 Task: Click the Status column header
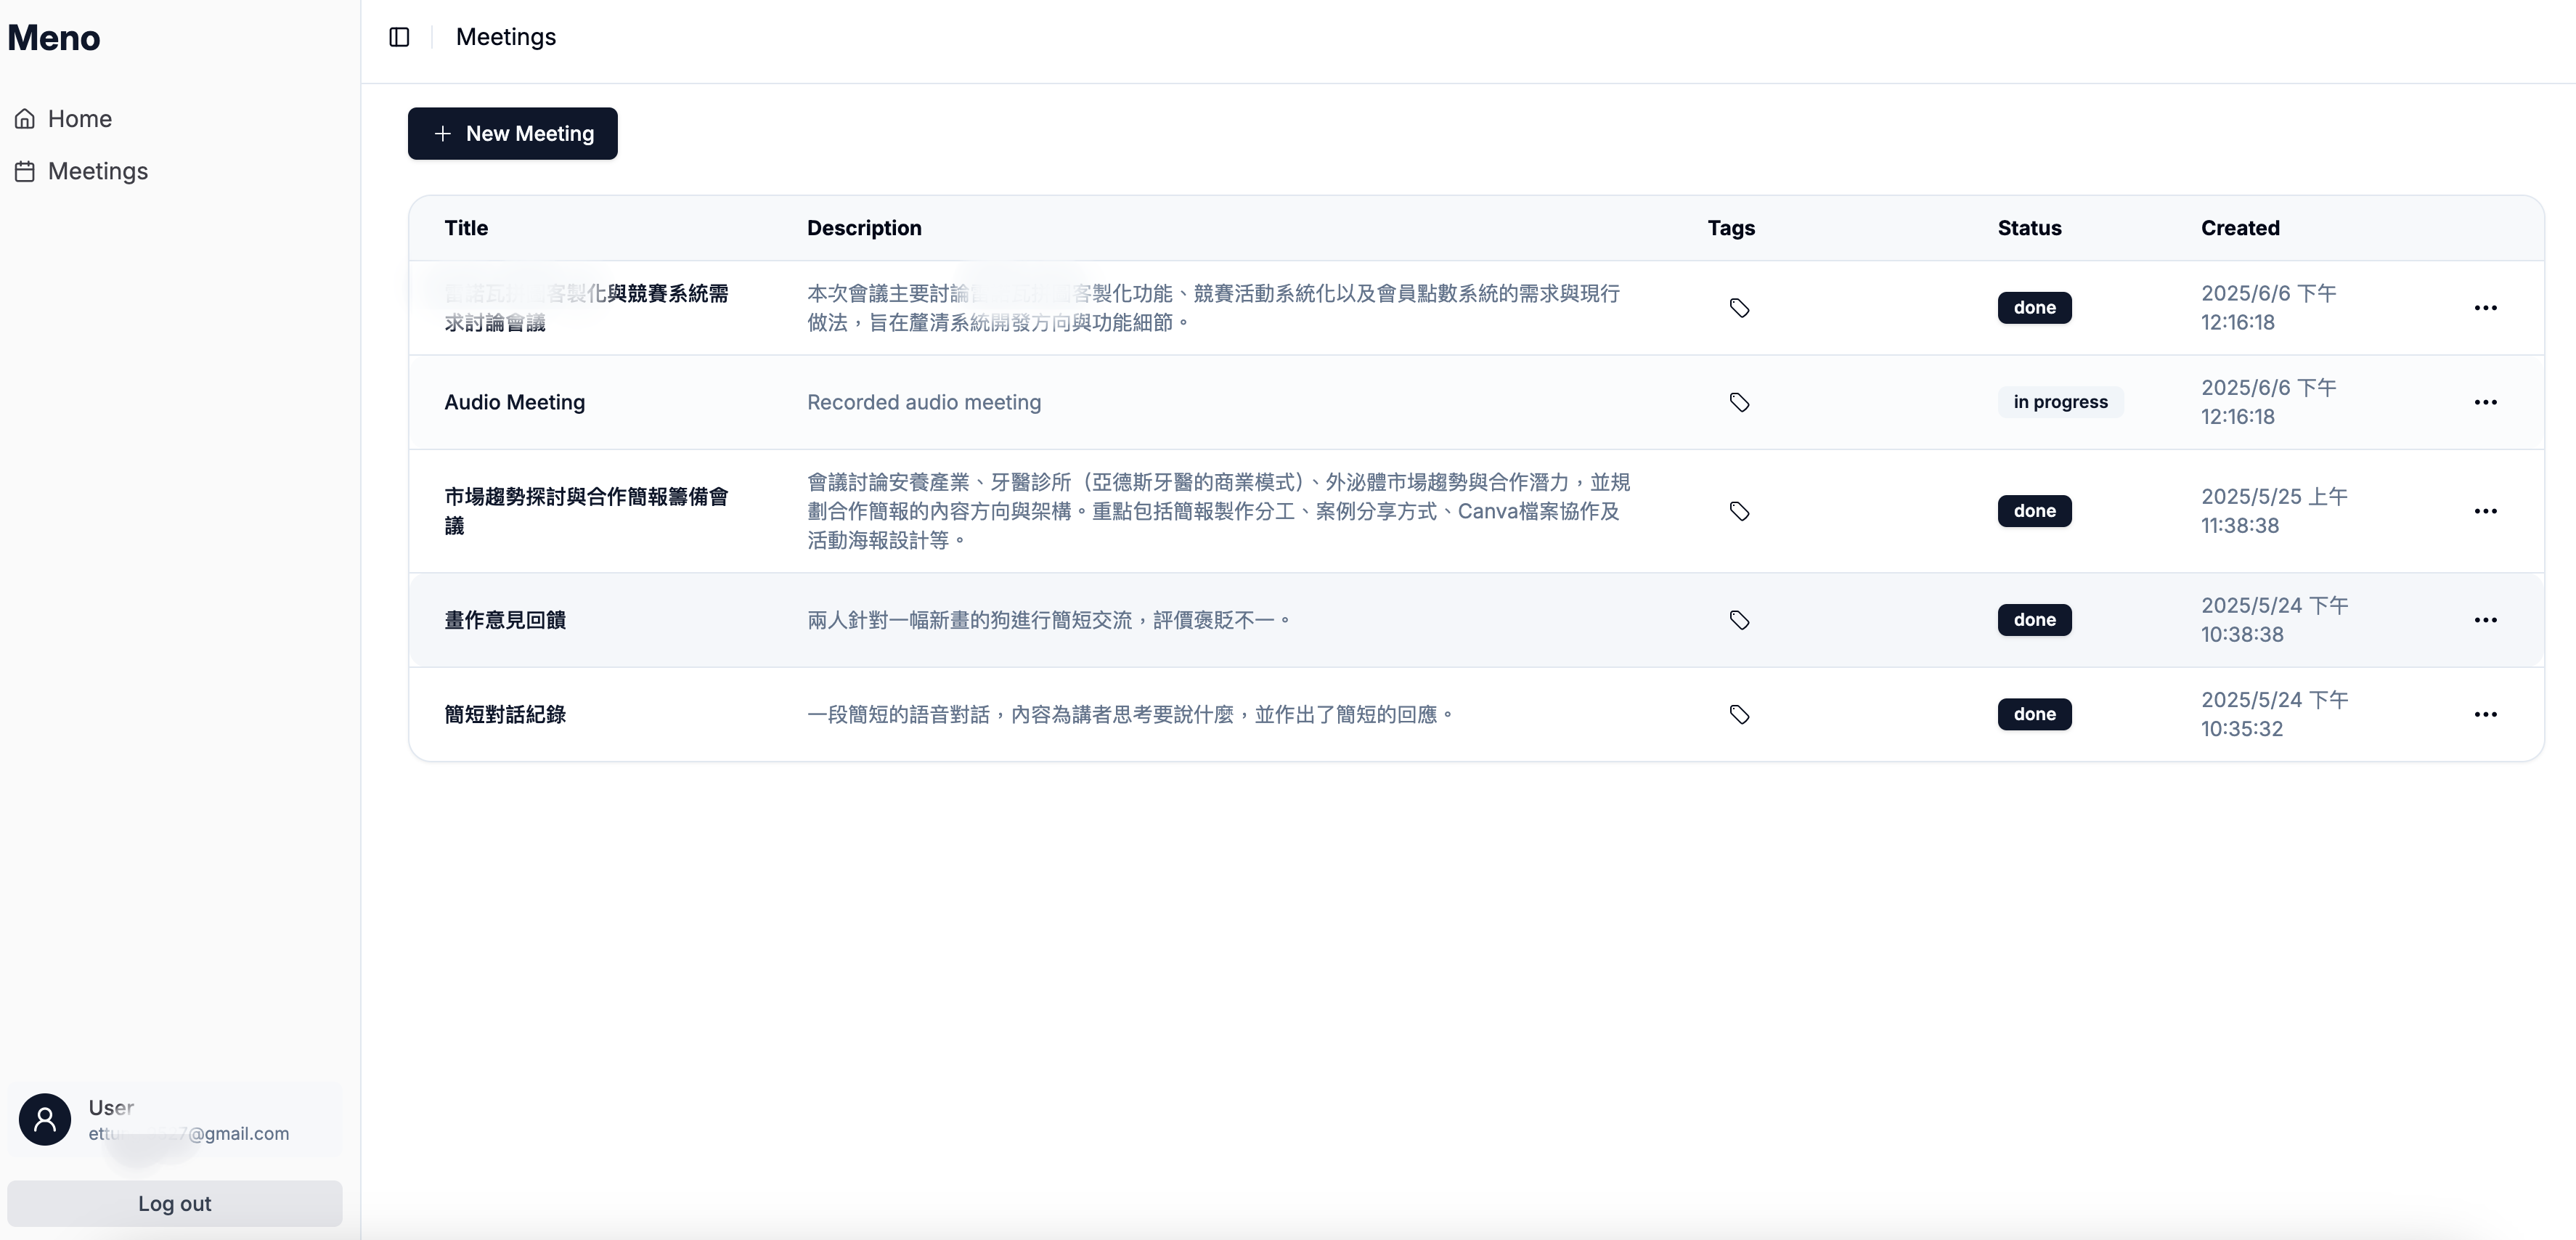coord(2029,228)
